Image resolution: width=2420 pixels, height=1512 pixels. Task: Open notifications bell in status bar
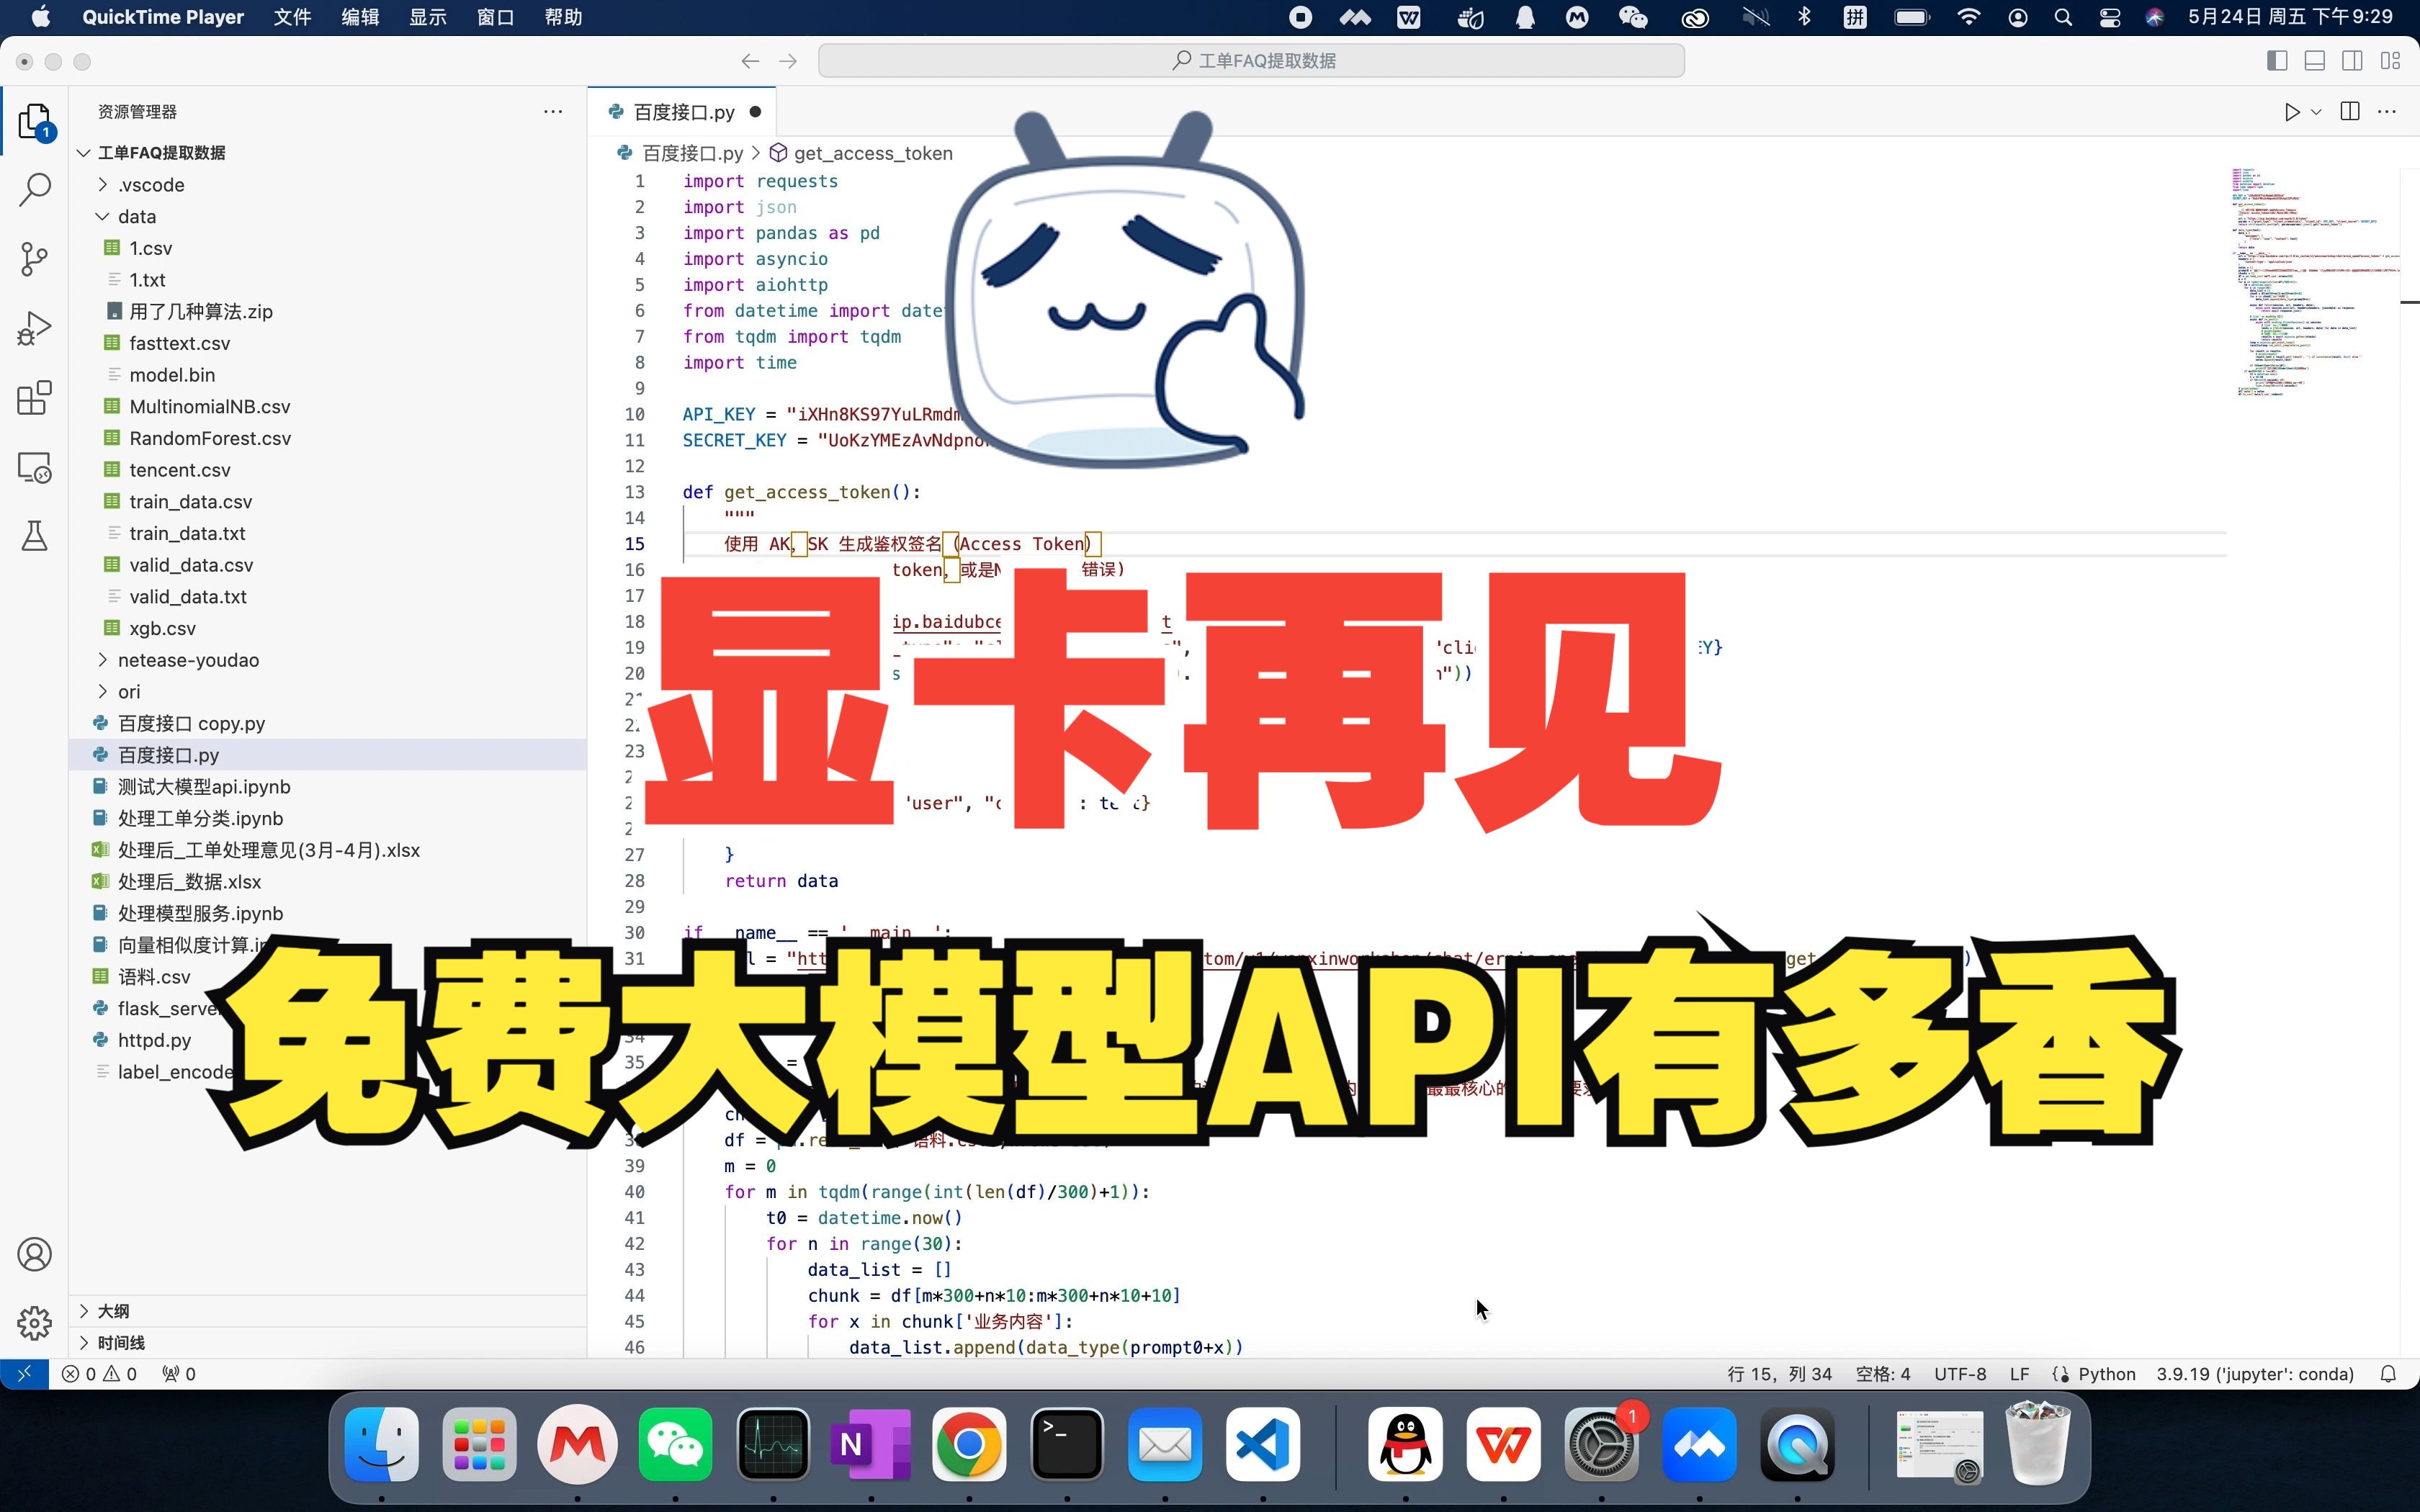(2388, 1374)
